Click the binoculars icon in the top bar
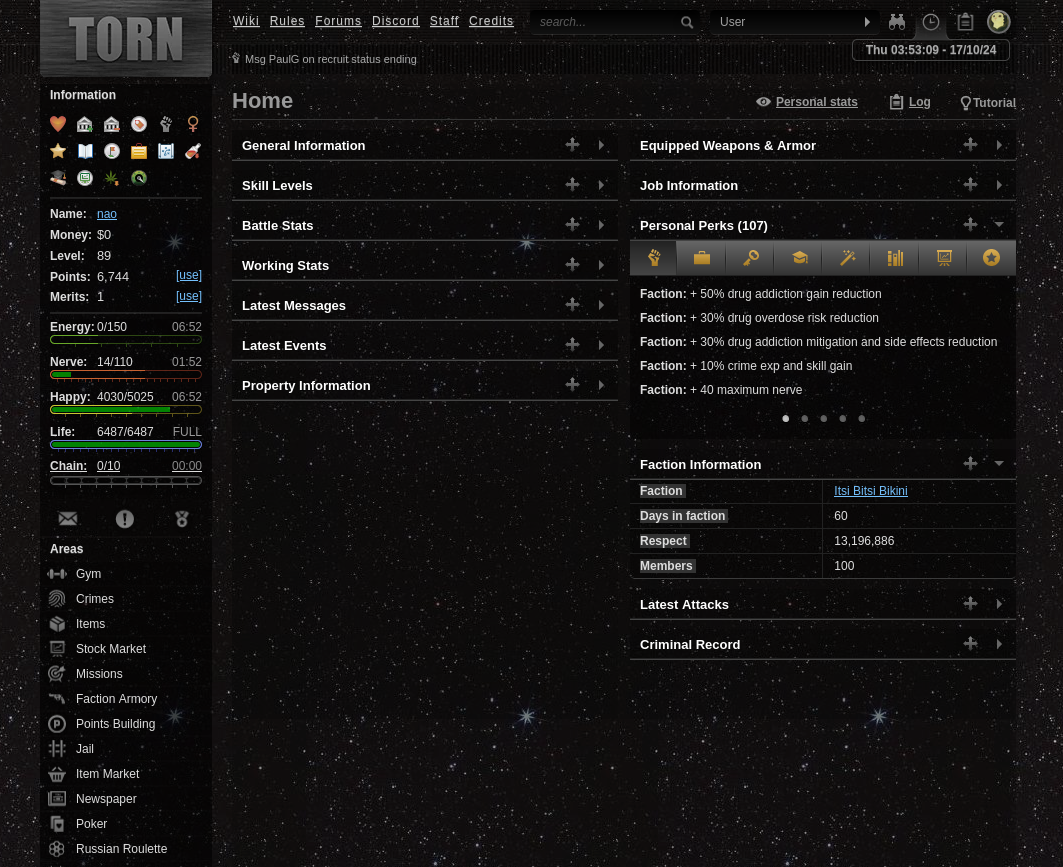 tap(897, 21)
